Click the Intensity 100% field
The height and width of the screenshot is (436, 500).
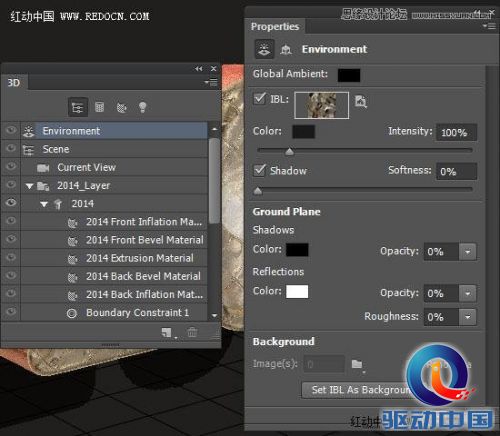coord(456,133)
